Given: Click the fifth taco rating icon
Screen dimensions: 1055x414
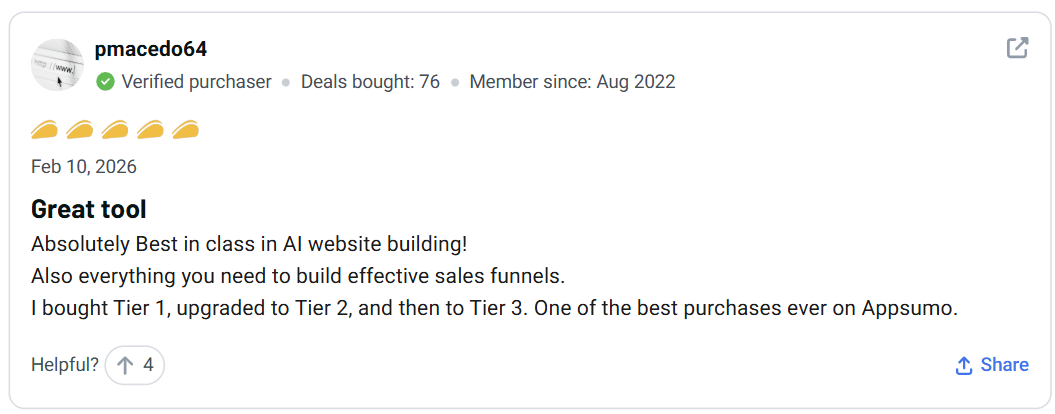Looking at the screenshot, I should 185,130.
